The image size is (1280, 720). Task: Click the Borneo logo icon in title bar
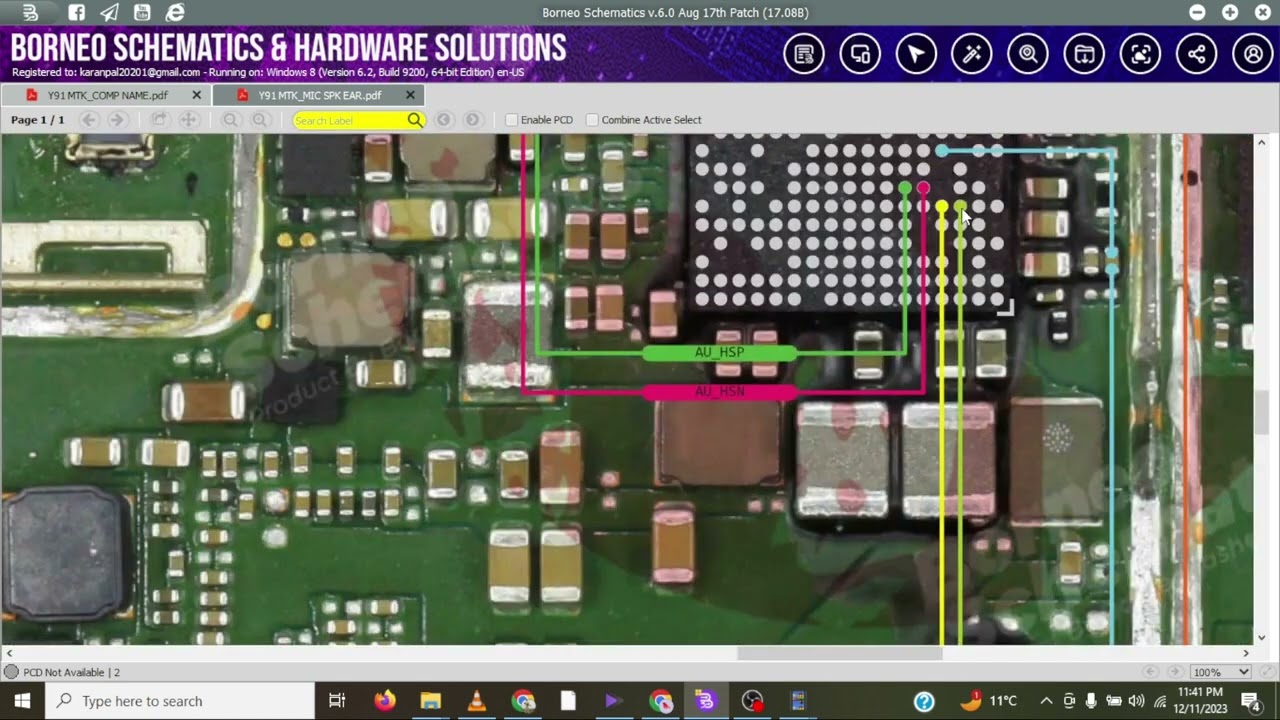click(x=30, y=13)
